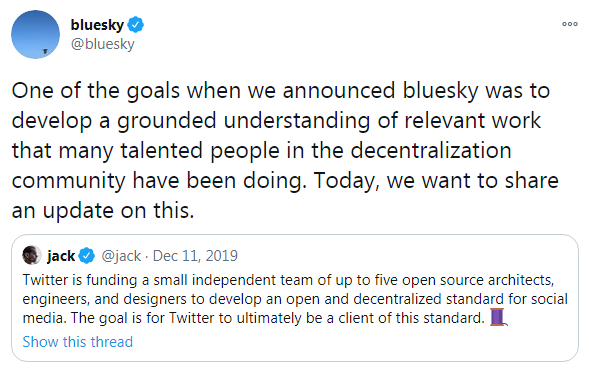Click "an update on this." closing line

(103, 211)
